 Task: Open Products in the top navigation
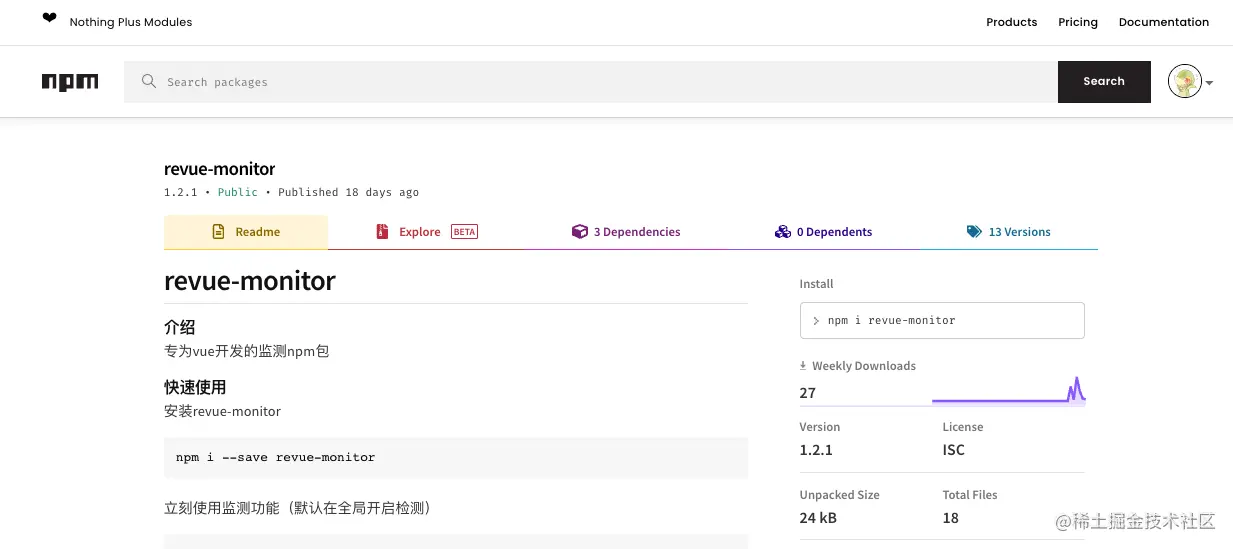pos(1011,22)
